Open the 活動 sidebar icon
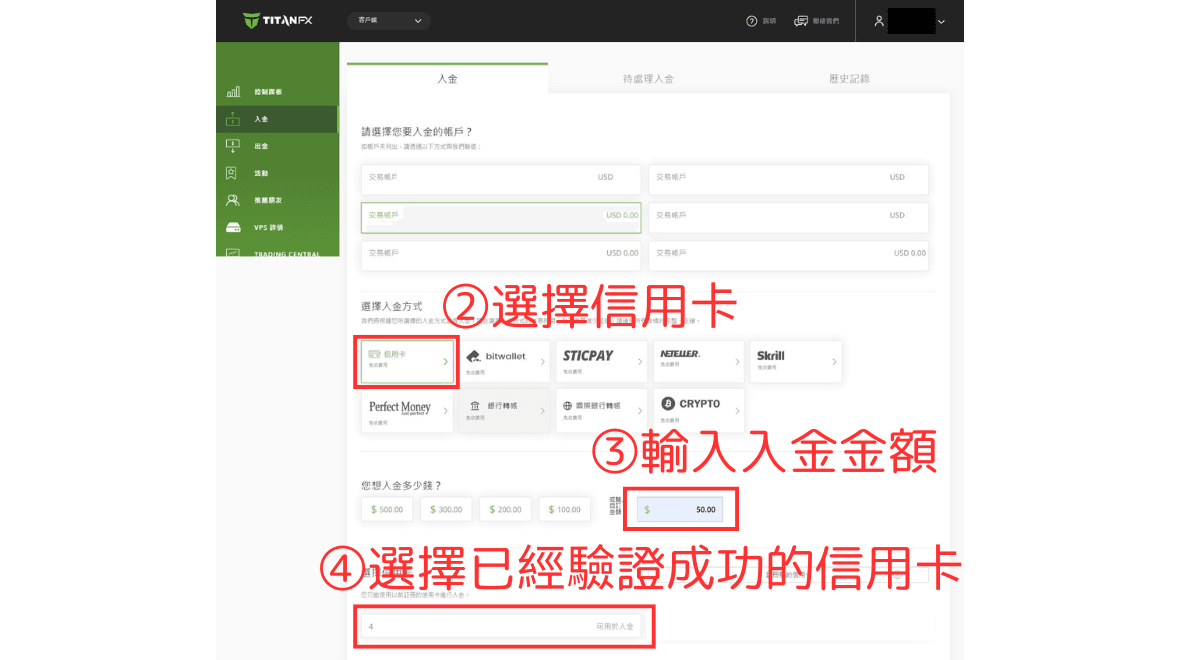This screenshot has height=660, width=1180. [233, 173]
